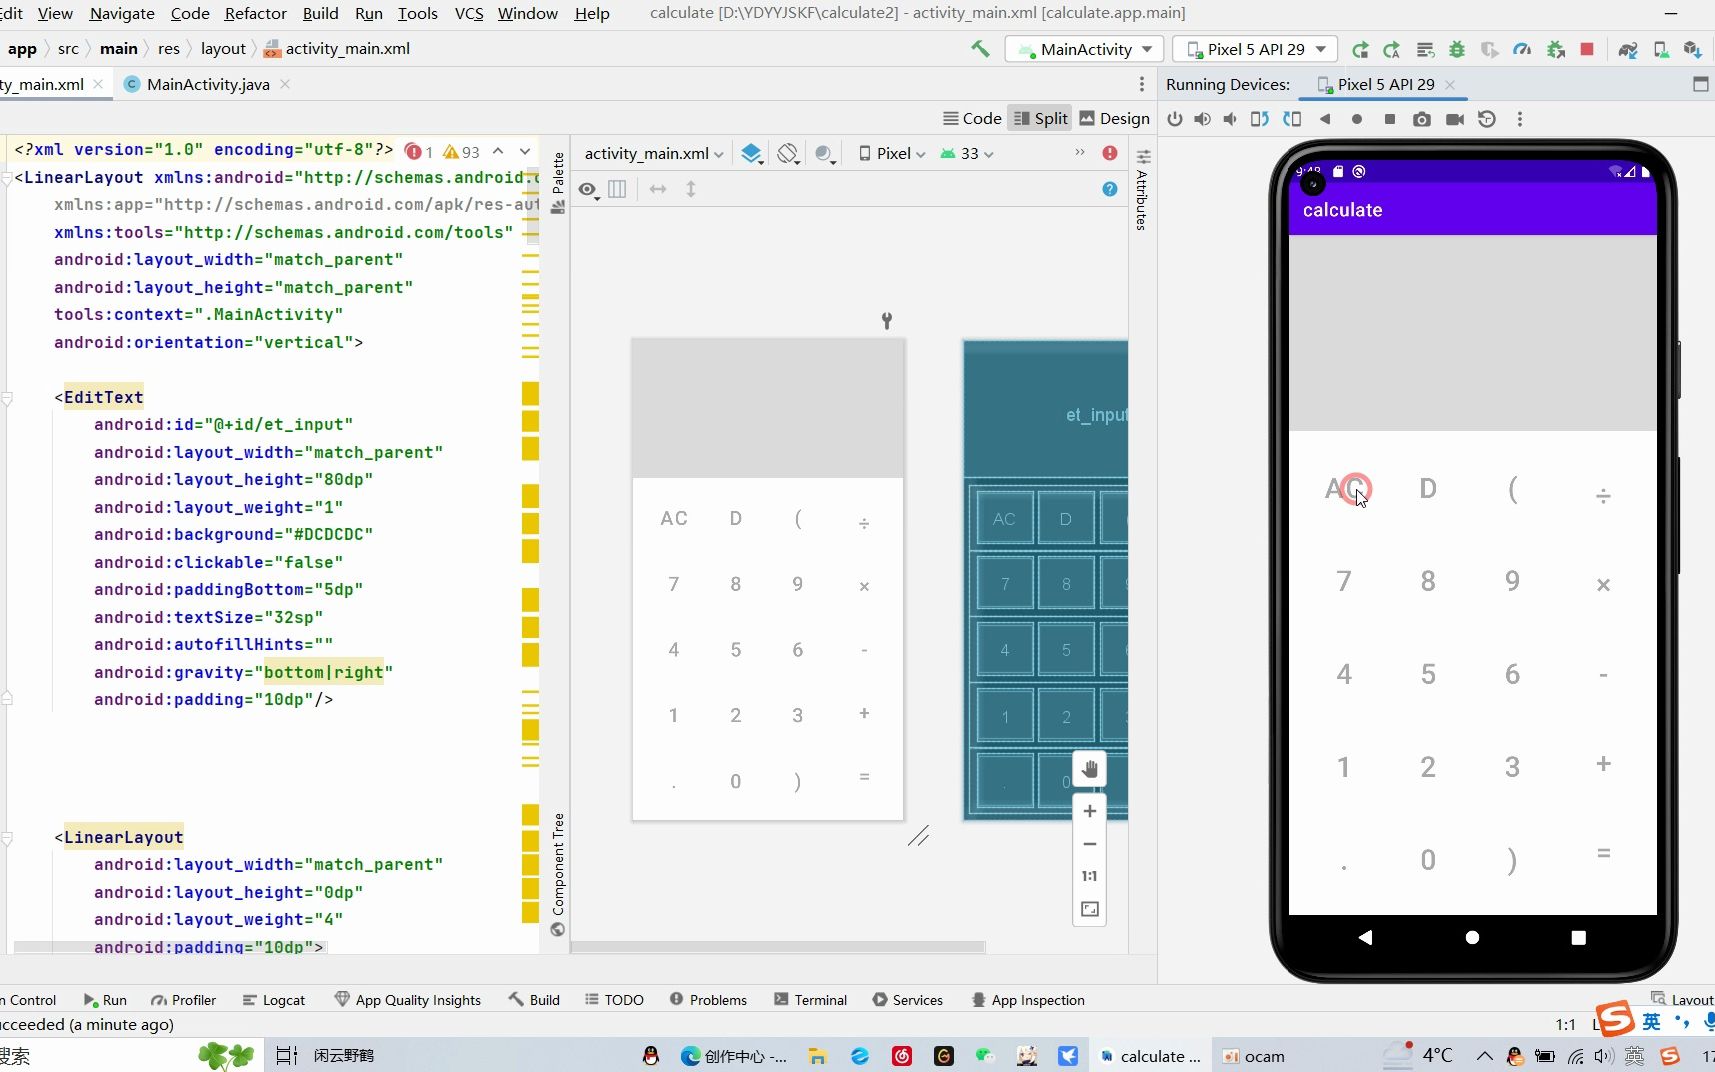Toggle the issues panel with the error icon

click(1109, 153)
